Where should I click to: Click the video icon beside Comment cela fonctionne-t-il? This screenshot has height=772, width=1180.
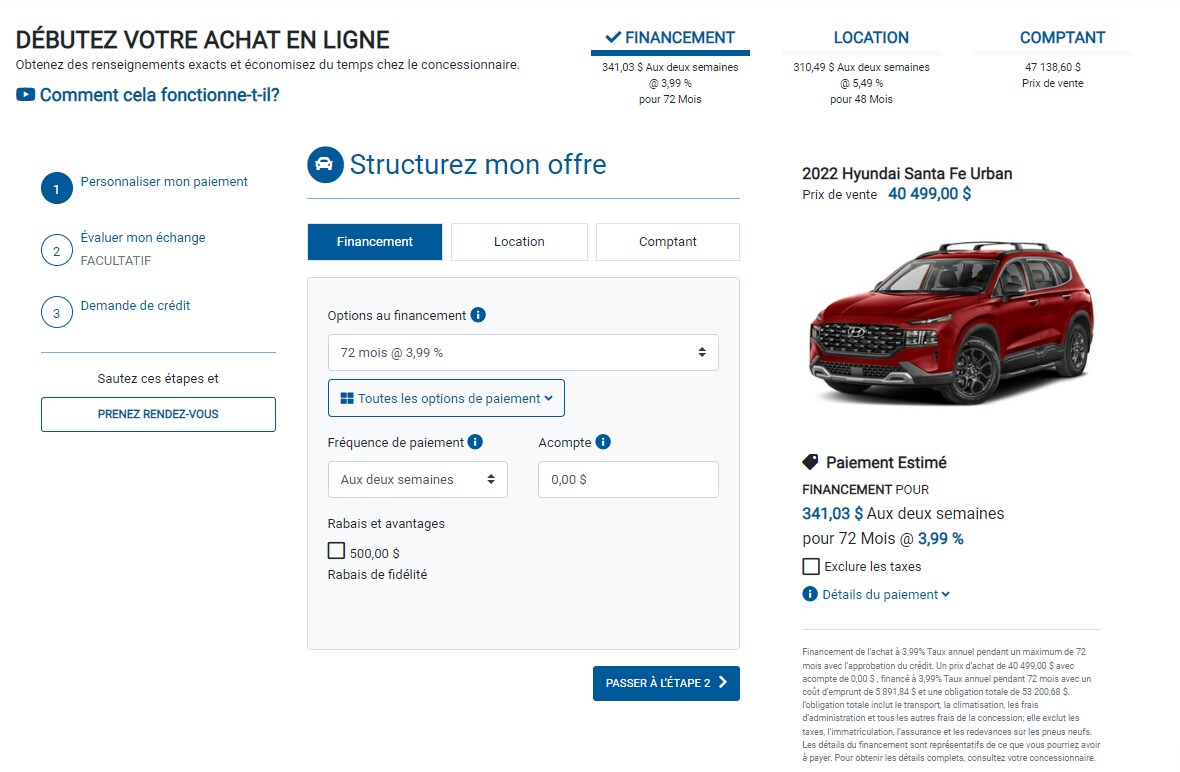(x=26, y=95)
